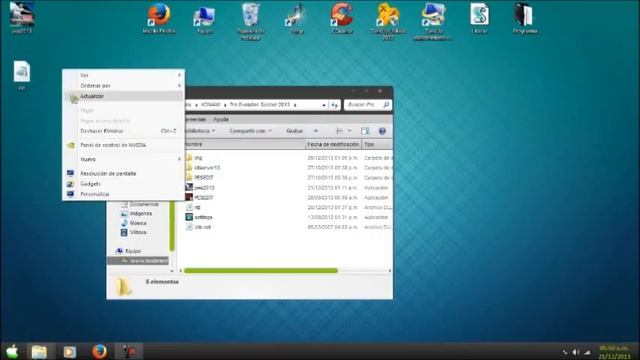Expand the Ordenar por submenu
640x360 pixels.
pos(123,86)
